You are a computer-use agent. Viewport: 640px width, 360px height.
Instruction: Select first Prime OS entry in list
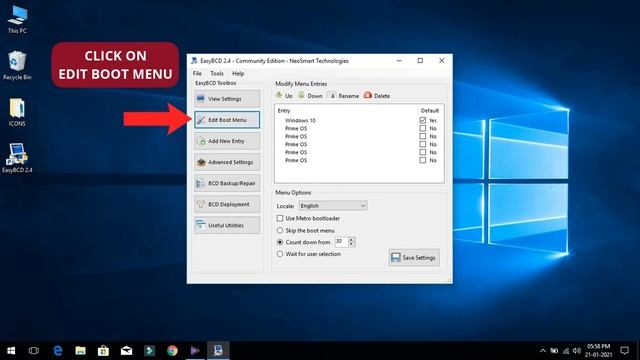coord(296,128)
